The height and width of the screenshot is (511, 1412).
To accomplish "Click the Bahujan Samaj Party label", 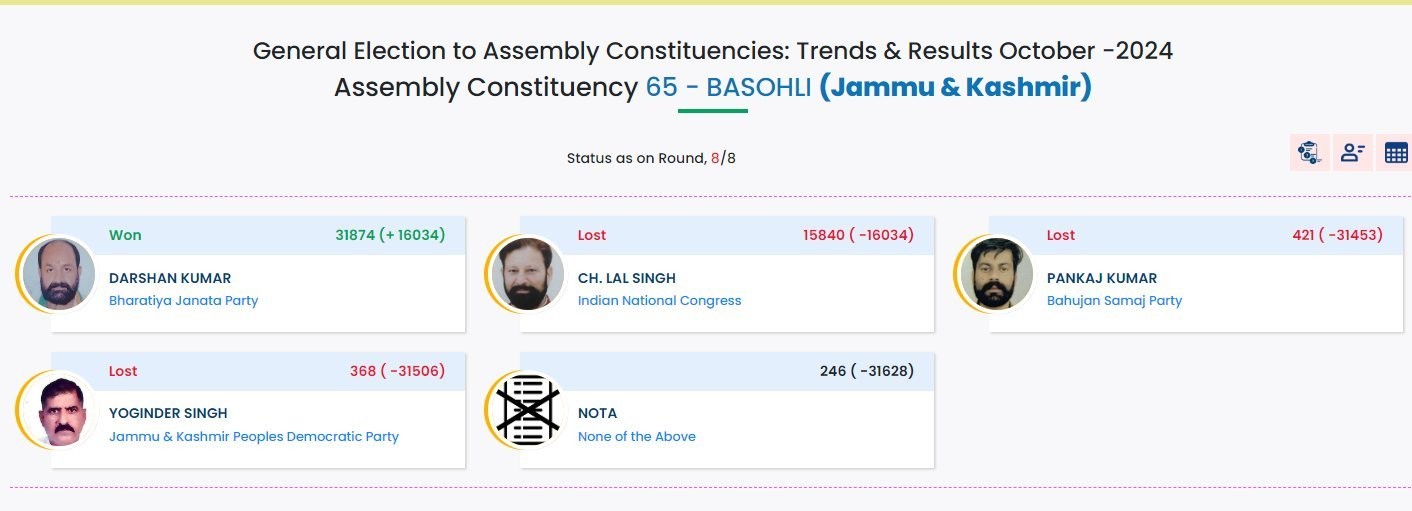I will click(x=1114, y=300).
